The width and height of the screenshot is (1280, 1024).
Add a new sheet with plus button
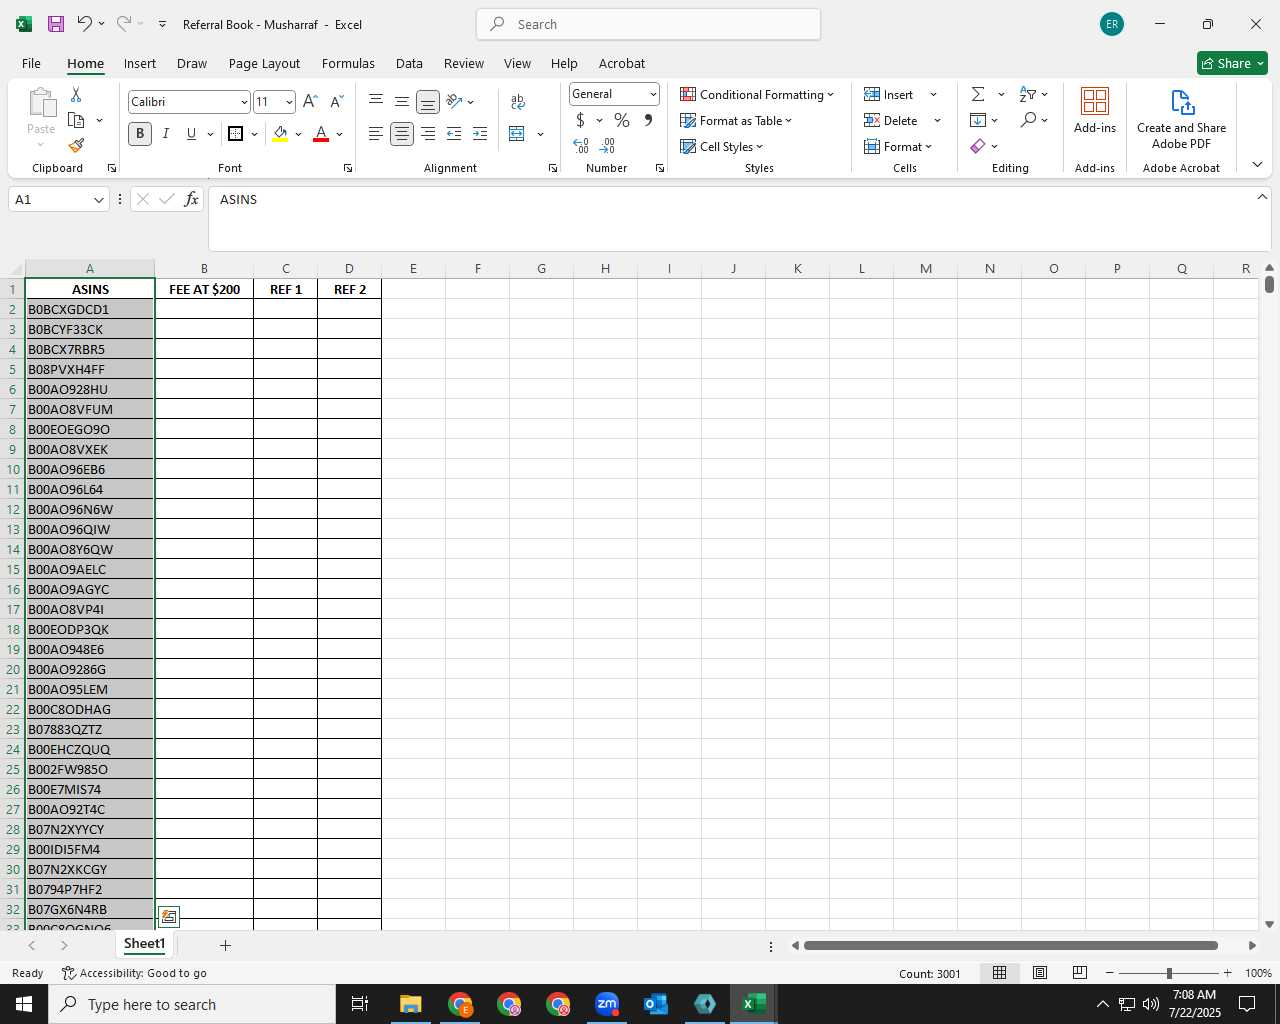(x=225, y=945)
